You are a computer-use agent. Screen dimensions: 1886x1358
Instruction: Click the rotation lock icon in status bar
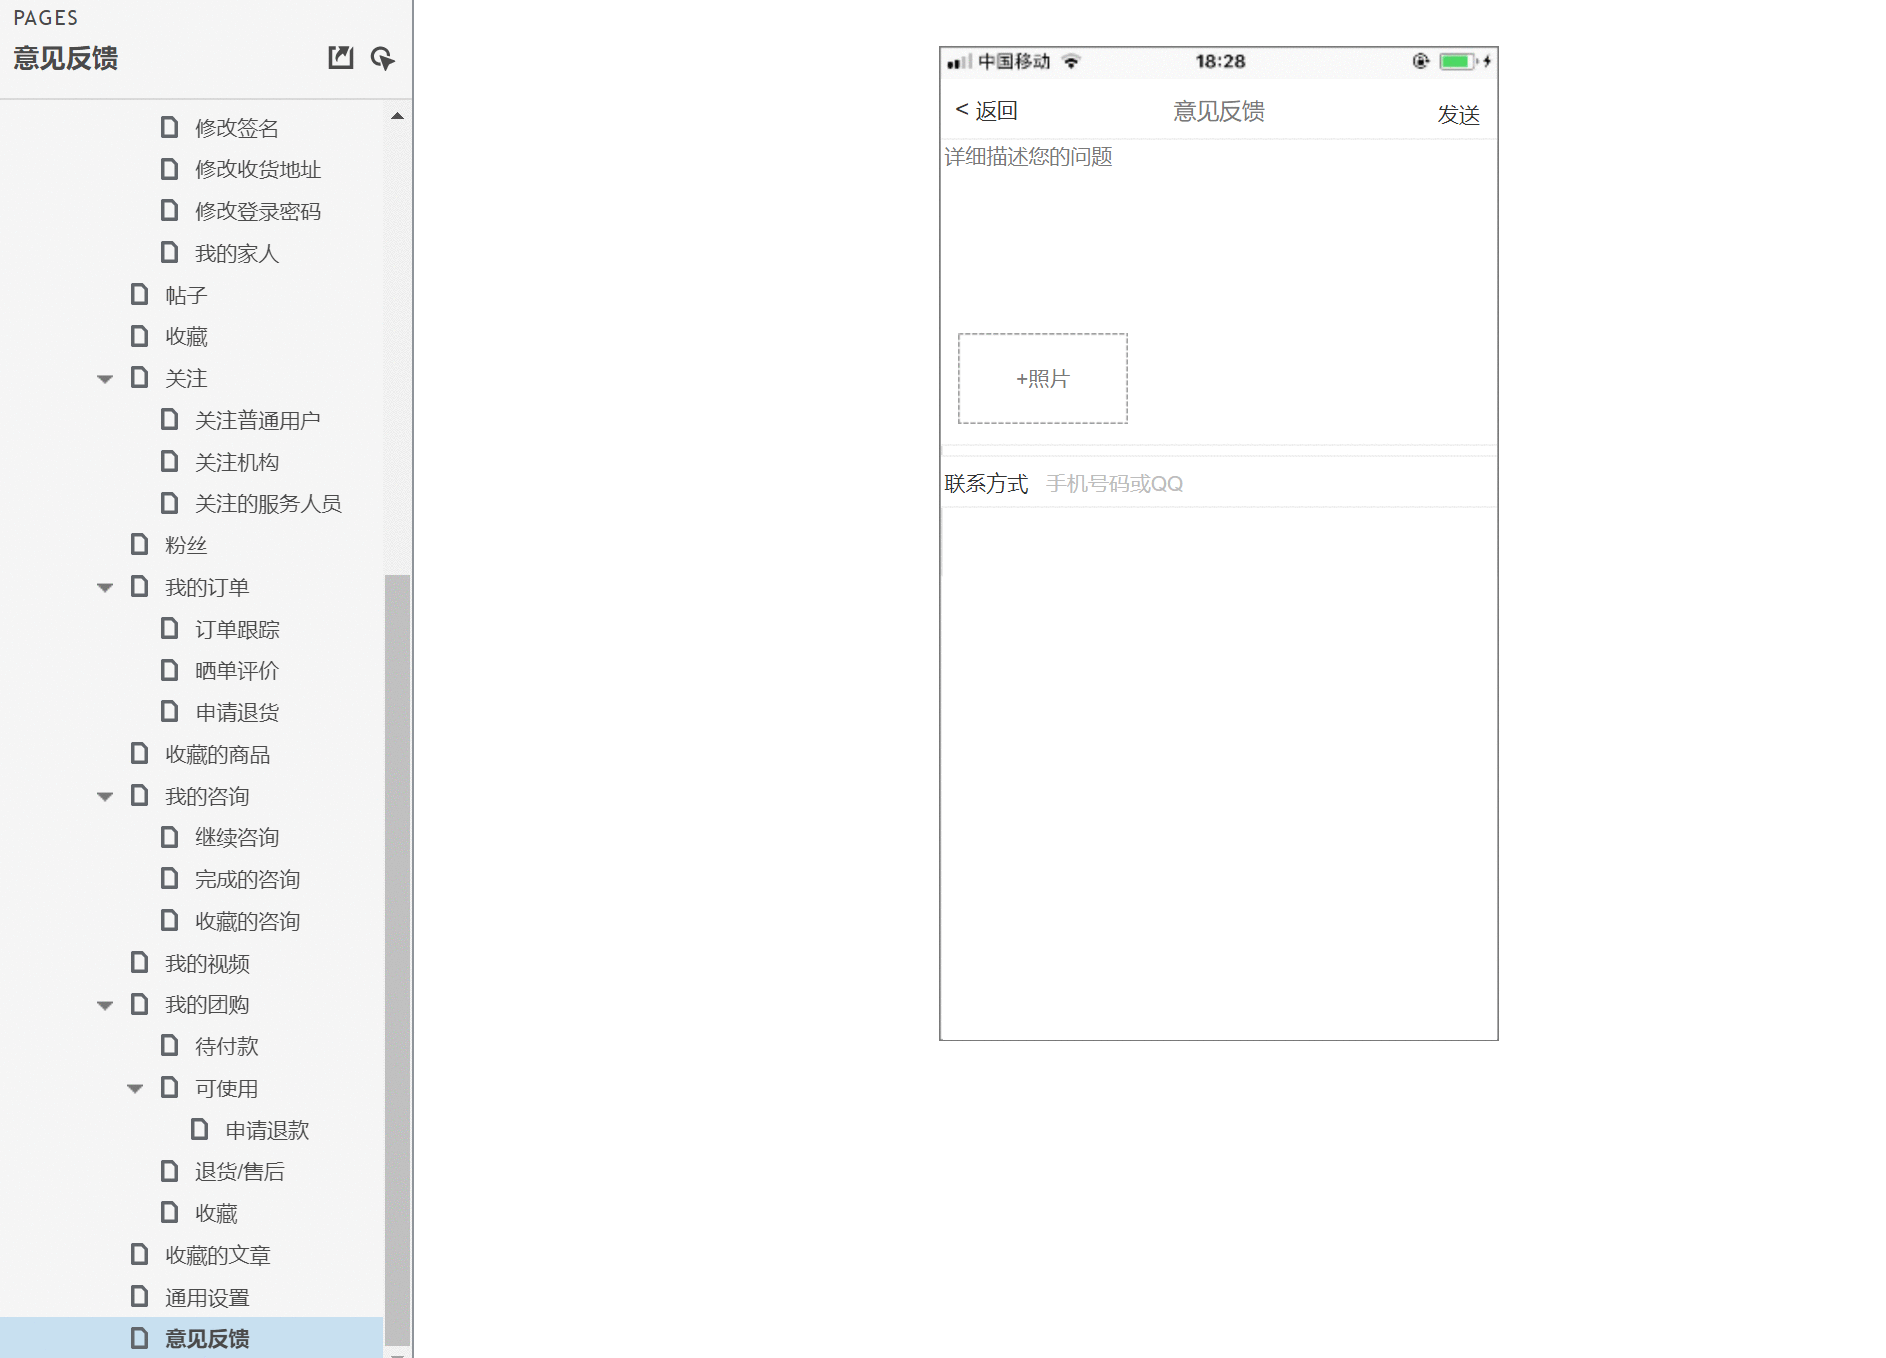point(1420,61)
